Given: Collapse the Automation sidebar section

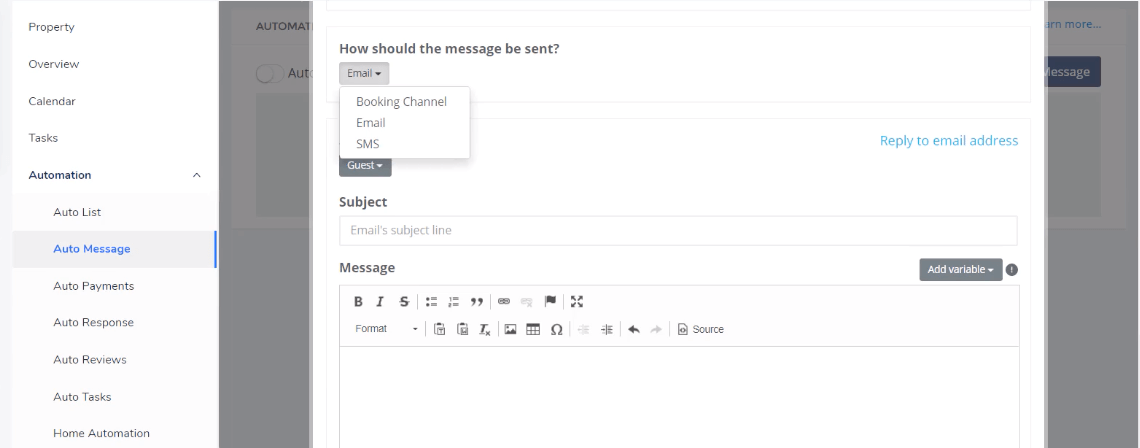Looking at the screenshot, I should tap(196, 175).
